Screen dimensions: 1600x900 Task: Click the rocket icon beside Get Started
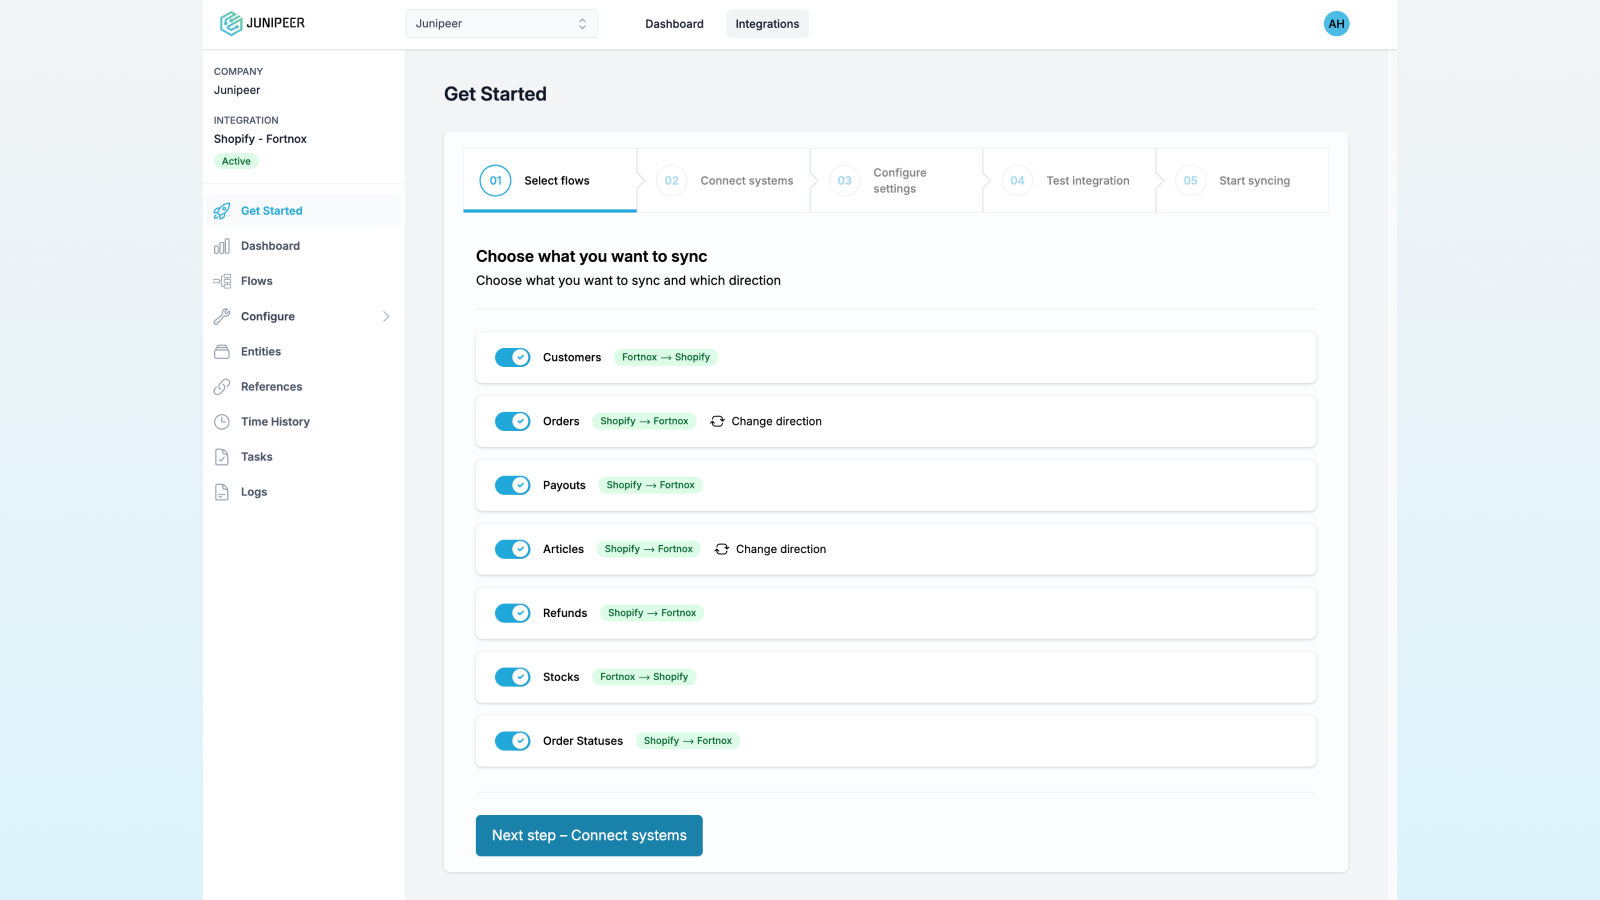pos(222,211)
